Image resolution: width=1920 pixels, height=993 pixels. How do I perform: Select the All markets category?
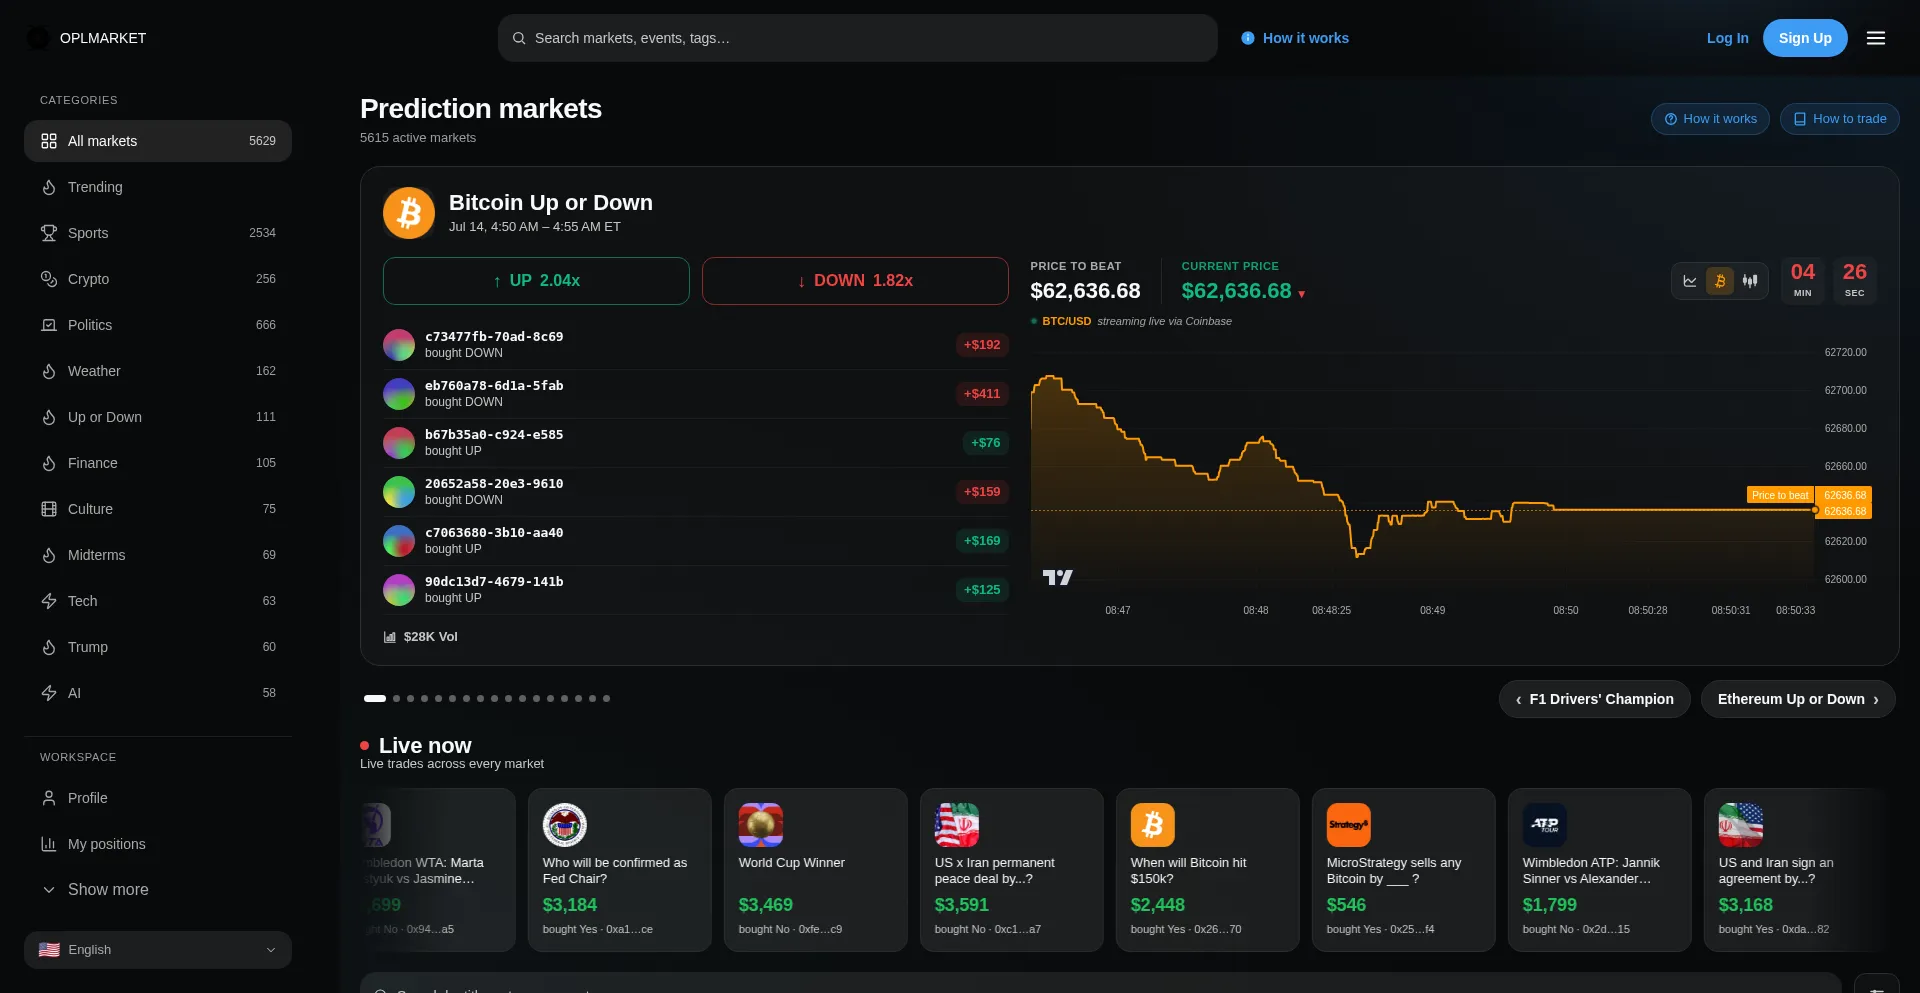point(158,141)
